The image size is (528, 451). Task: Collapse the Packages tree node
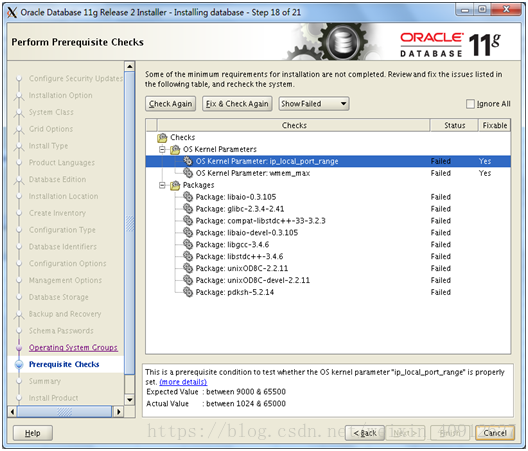(x=162, y=185)
